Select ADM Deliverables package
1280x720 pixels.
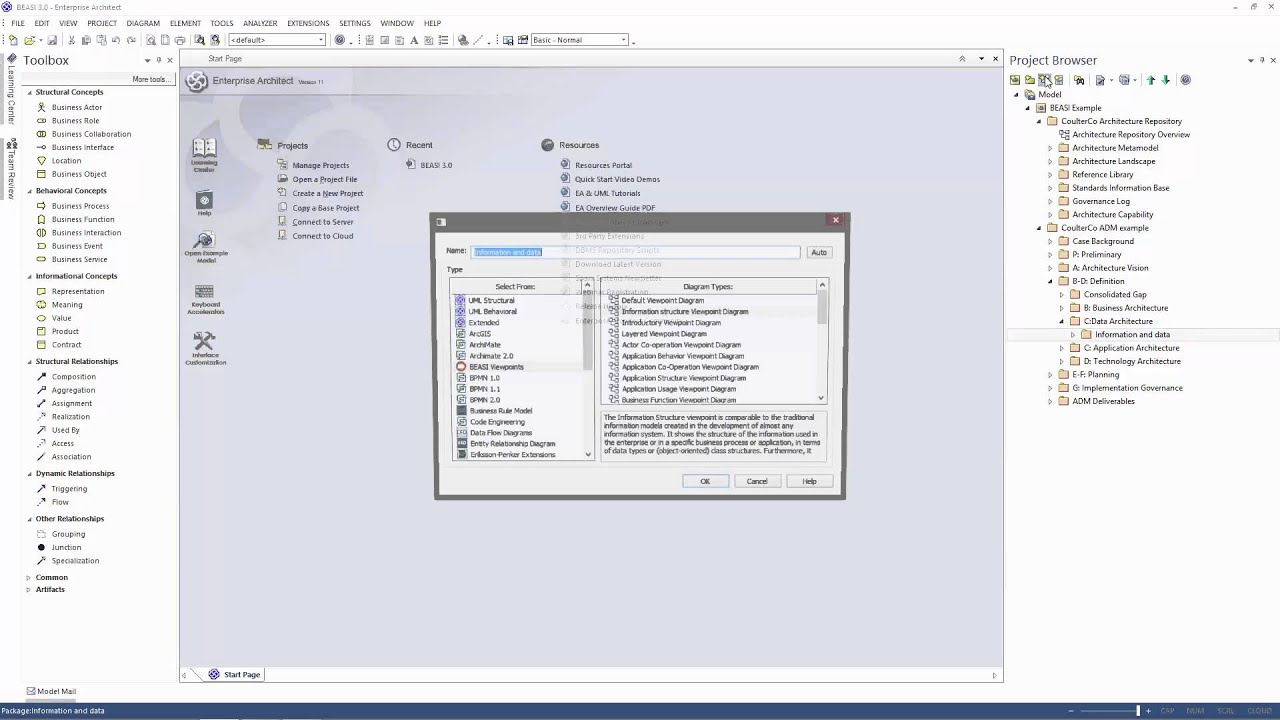[x=1103, y=401]
